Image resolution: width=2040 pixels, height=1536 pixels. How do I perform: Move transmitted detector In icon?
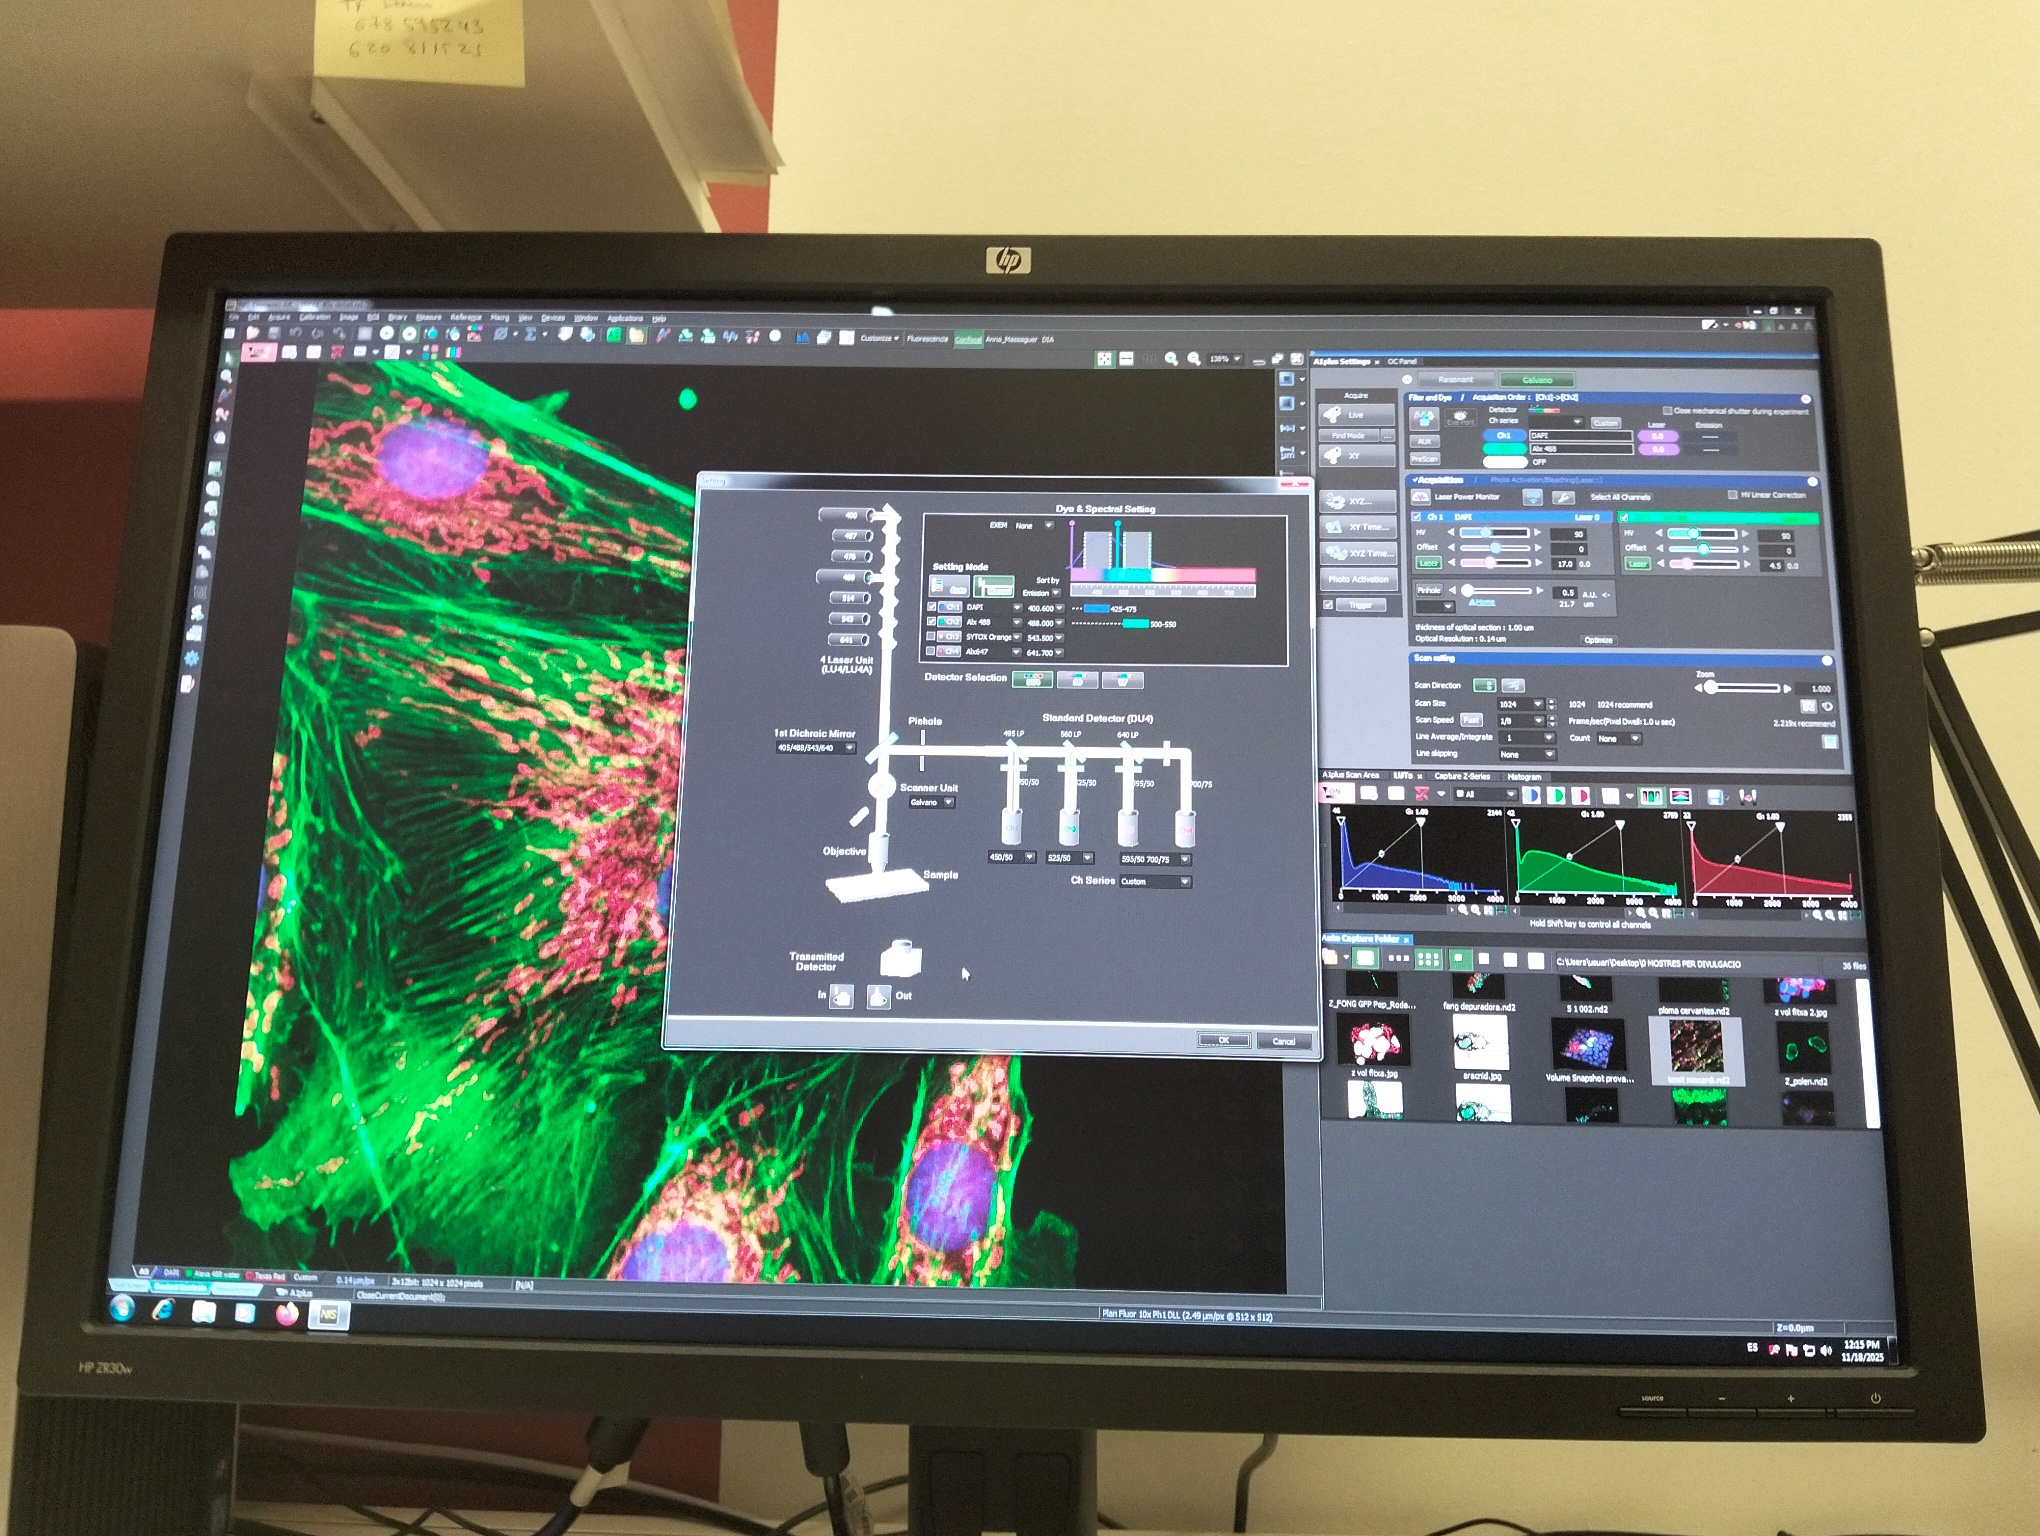pyautogui.click(x=842, y=996)
